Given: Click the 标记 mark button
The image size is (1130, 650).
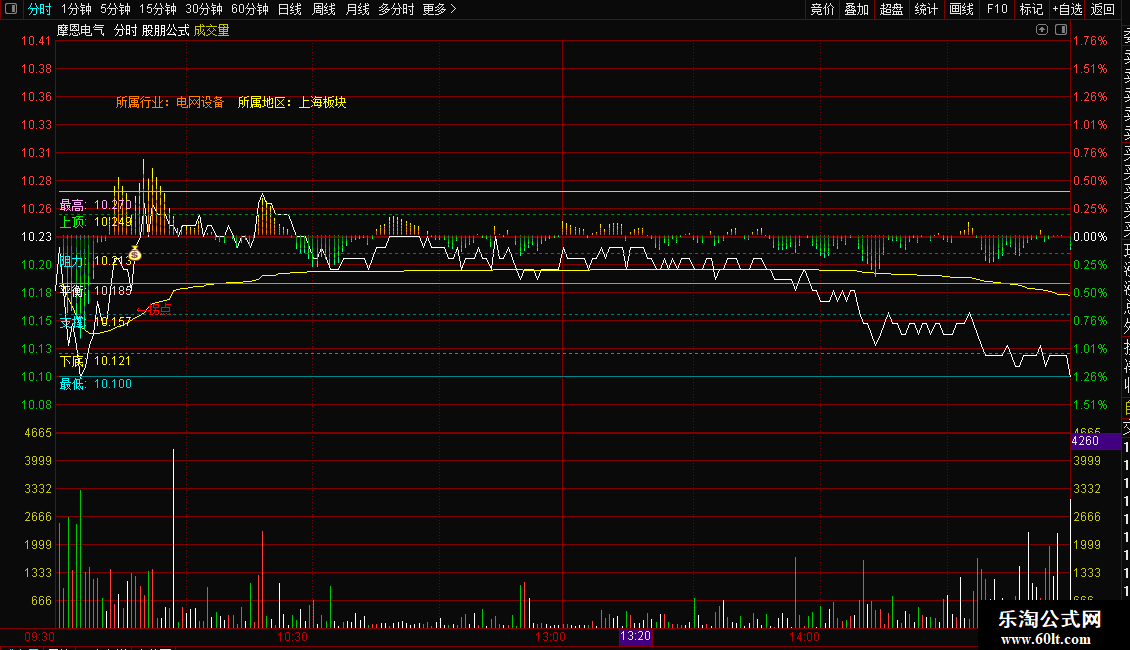Looking at the screenshot, I should pyautogui.click(x=1031, y=9).
